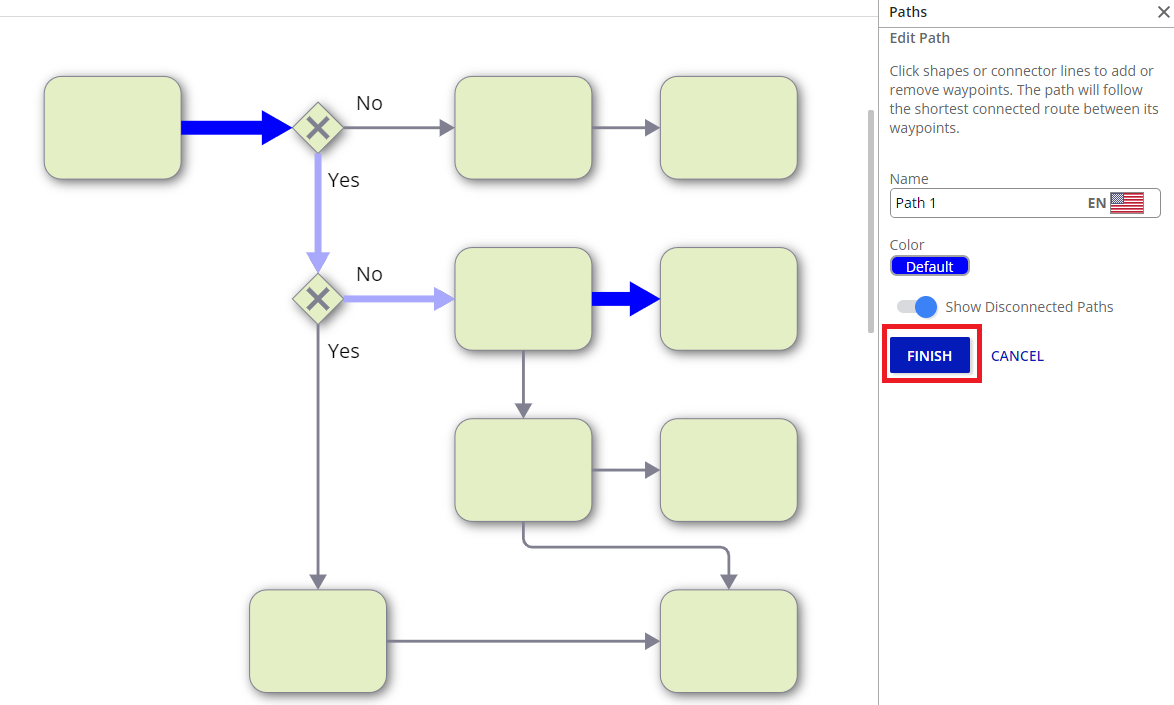The image size is (1174, 705).
Task: Select the US flag language icon
Action: tap(1126, 203)
